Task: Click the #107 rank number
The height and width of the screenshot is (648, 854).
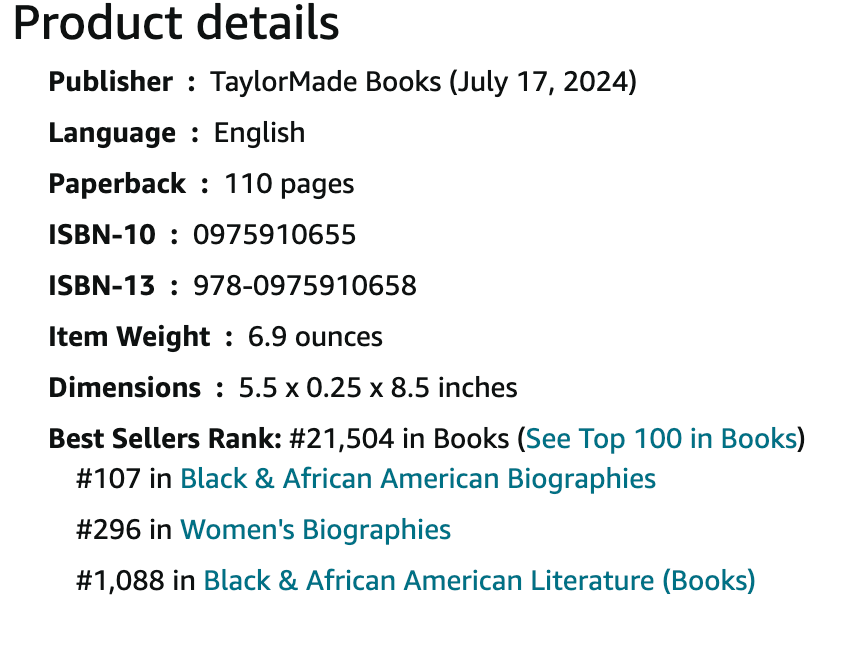Action: tap(108, 479)
